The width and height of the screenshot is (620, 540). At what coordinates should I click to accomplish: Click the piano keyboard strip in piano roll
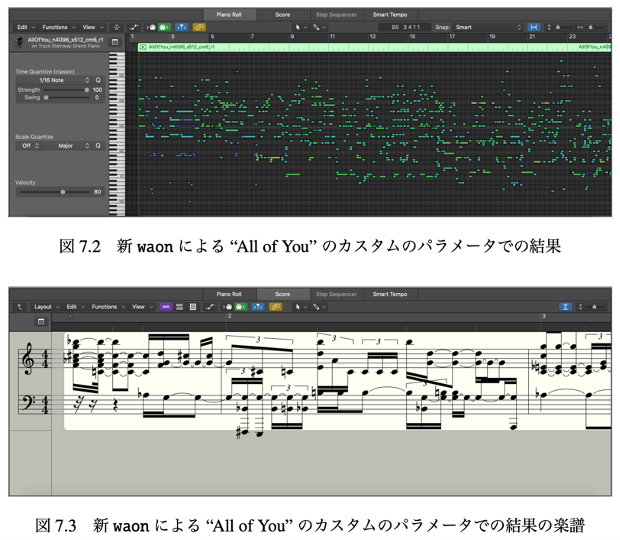coord(117,134)
